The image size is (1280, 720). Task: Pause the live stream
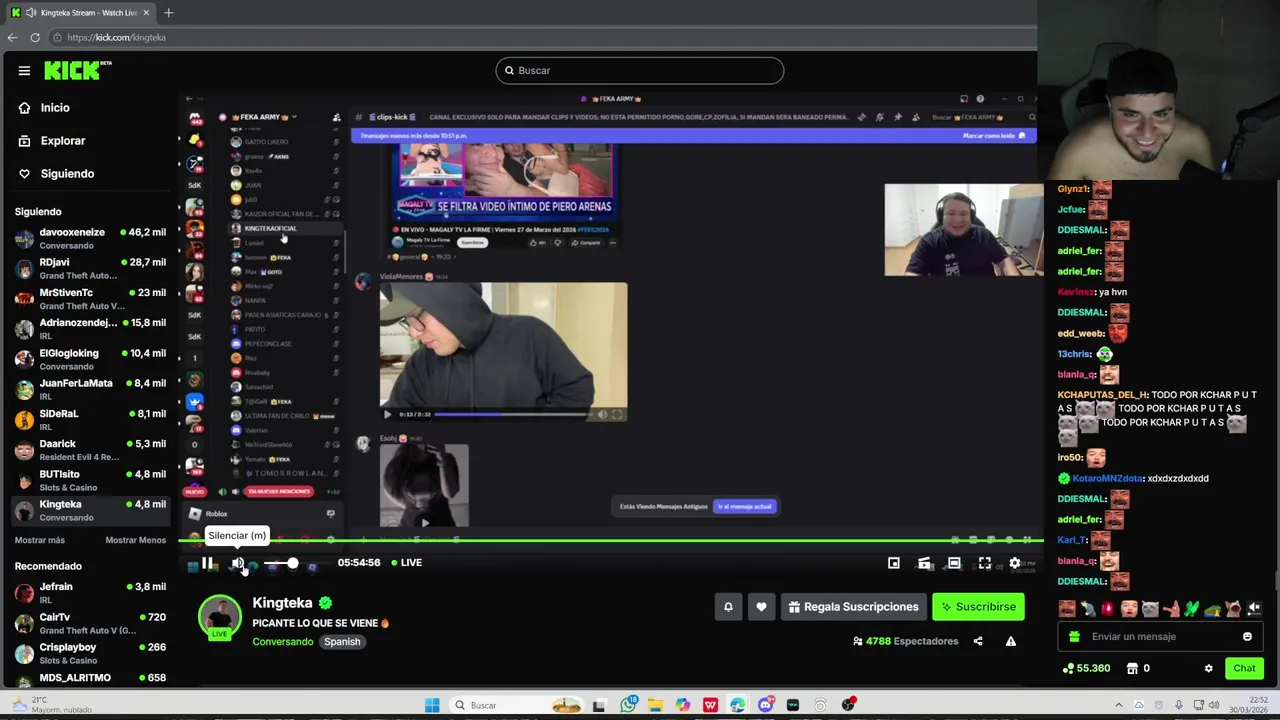[x=207, y=563]
